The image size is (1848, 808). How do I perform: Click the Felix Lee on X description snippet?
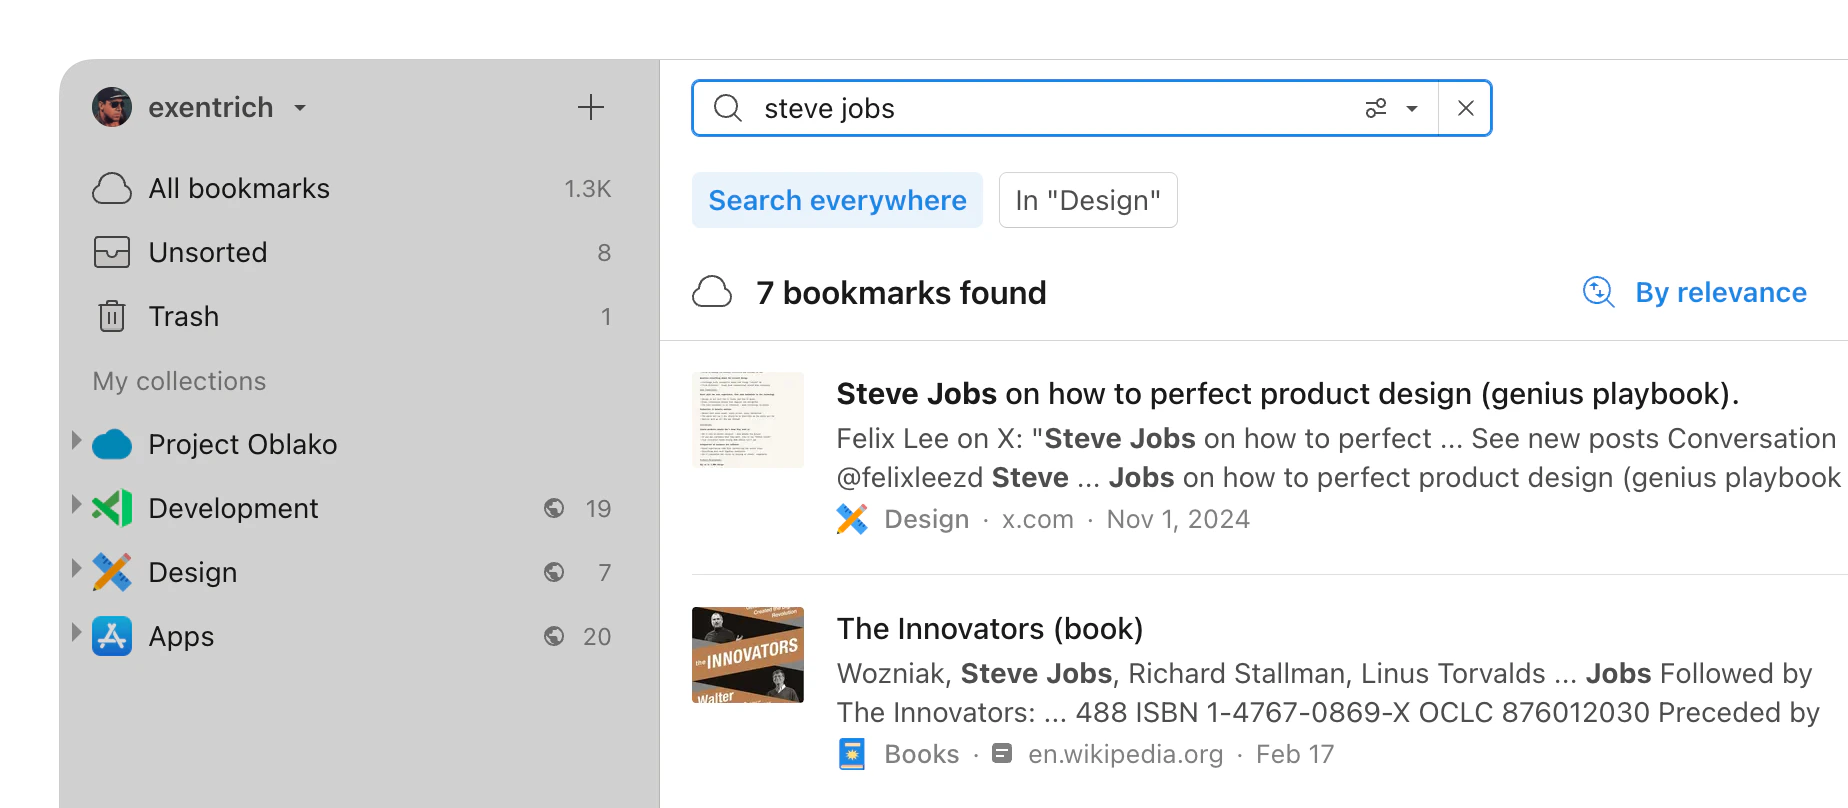[x=1340, y=458]
